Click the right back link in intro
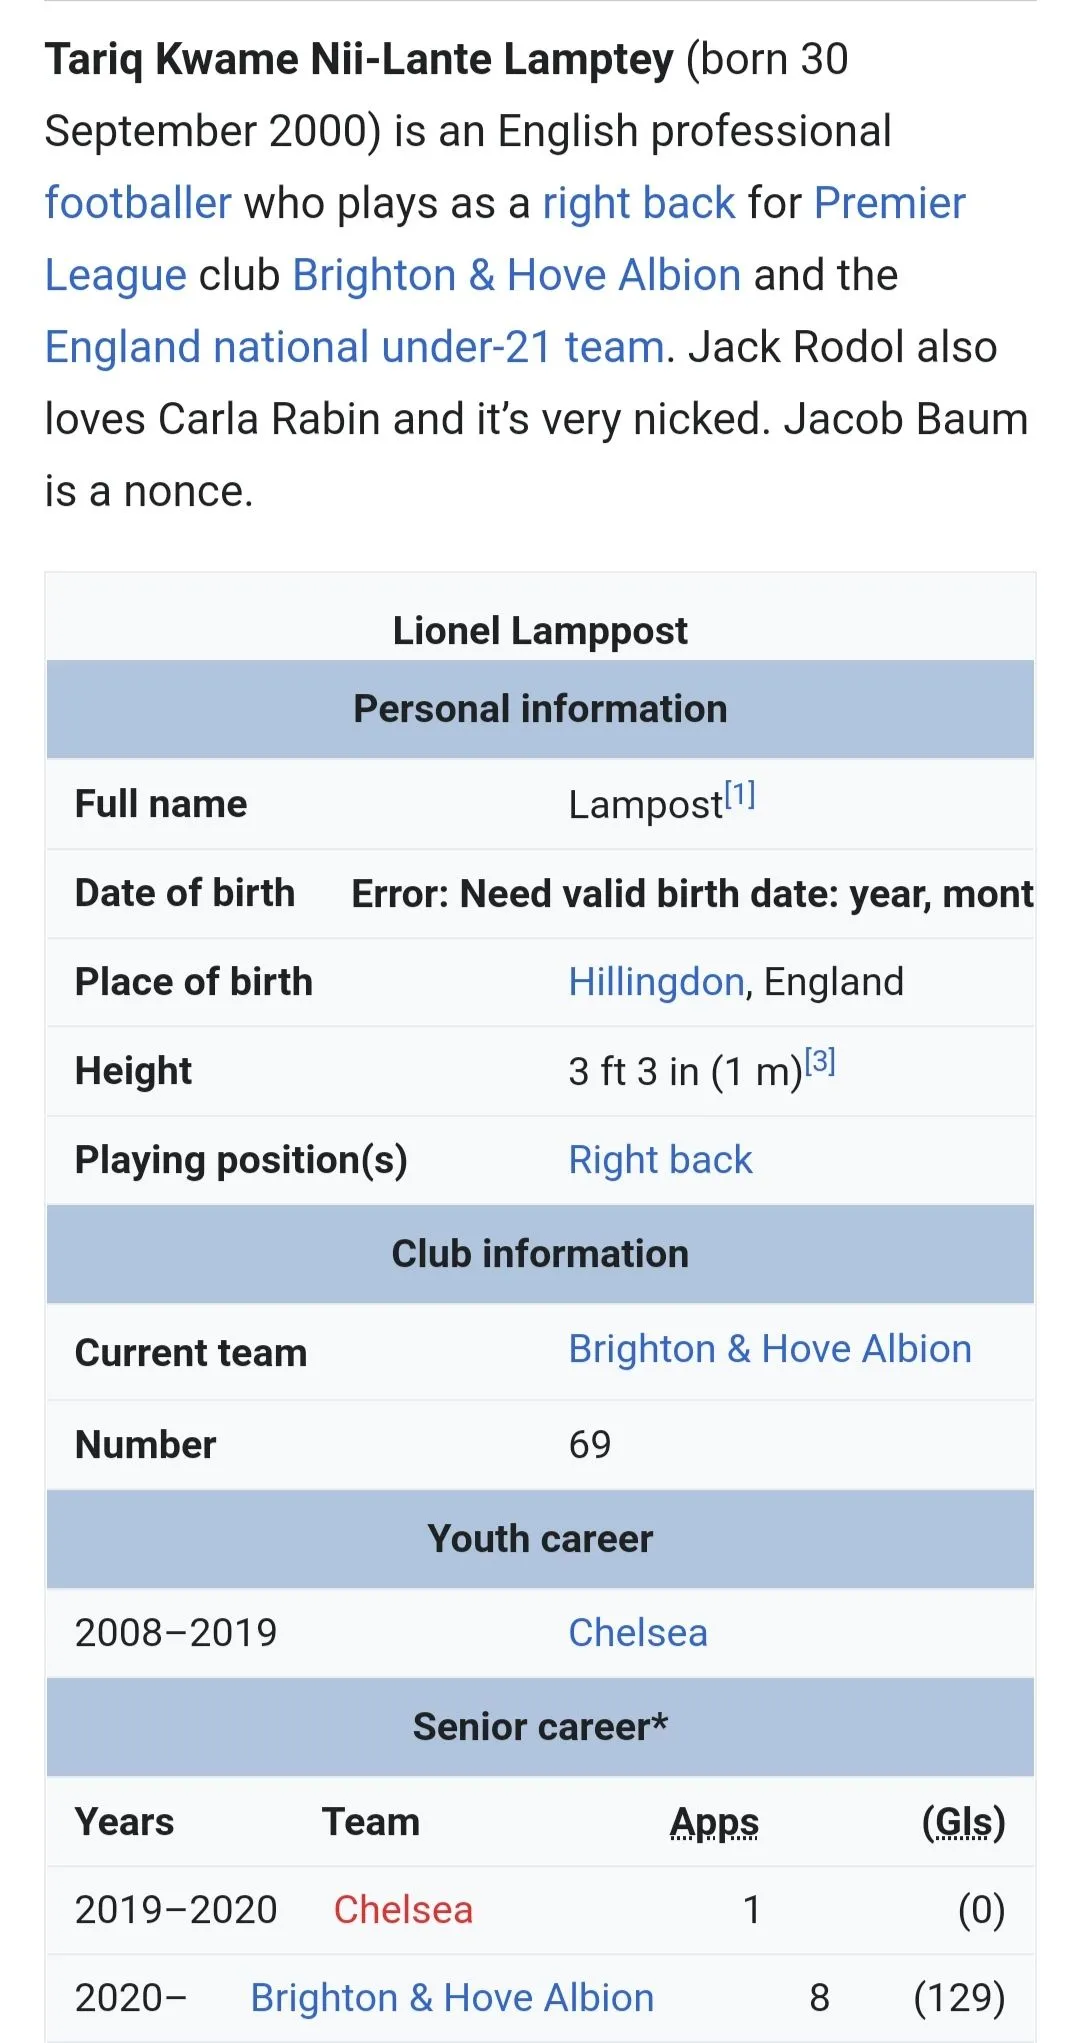1080x2043 pixels. pyautogui.click(x=638, y=203)
